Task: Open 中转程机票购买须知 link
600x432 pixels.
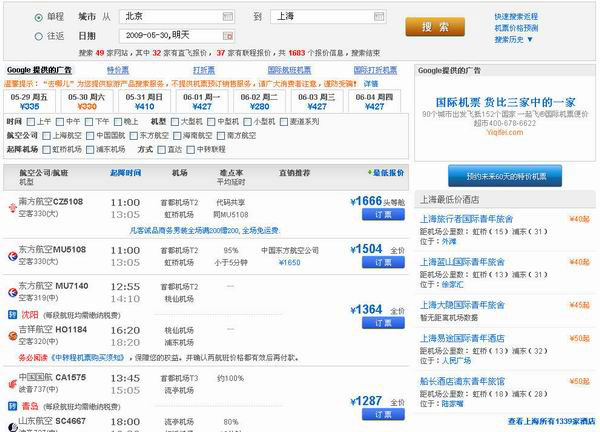Action: click(x=88, y=358)
